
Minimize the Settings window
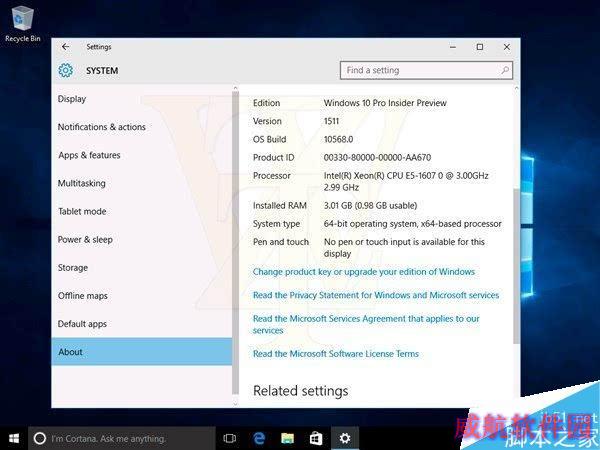tap(453, 47)
